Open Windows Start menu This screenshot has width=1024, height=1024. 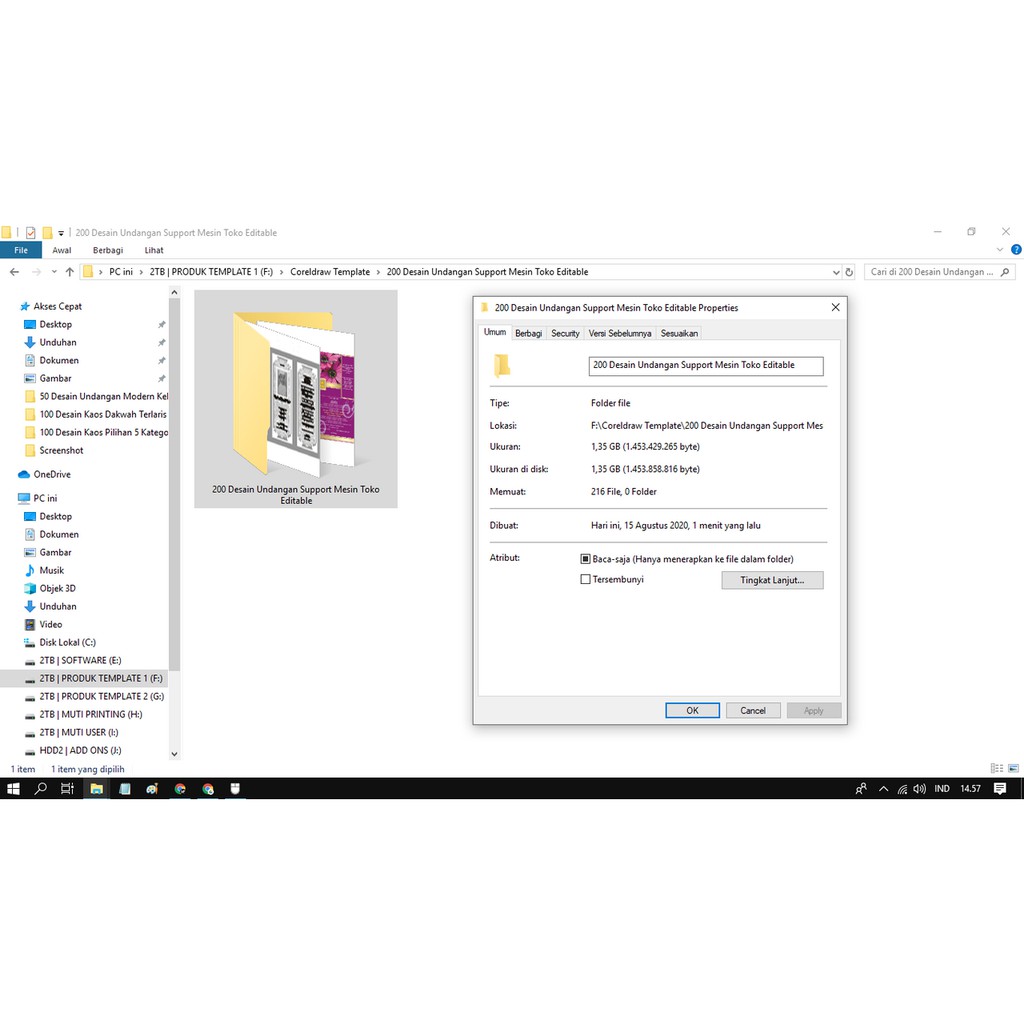(13, 789)
